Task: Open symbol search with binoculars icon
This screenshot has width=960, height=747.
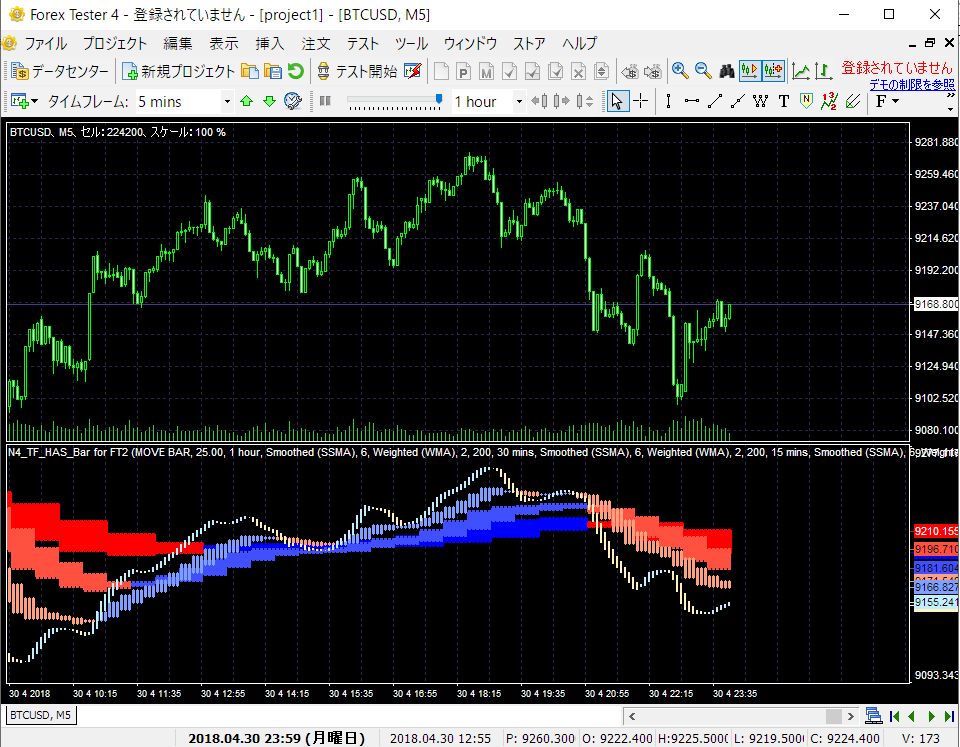Action: [728, 72]
